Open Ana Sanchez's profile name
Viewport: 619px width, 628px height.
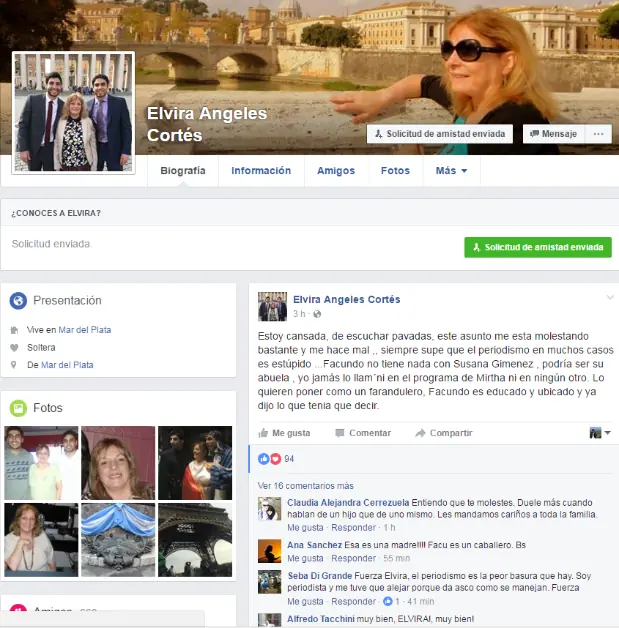[314, 545]
